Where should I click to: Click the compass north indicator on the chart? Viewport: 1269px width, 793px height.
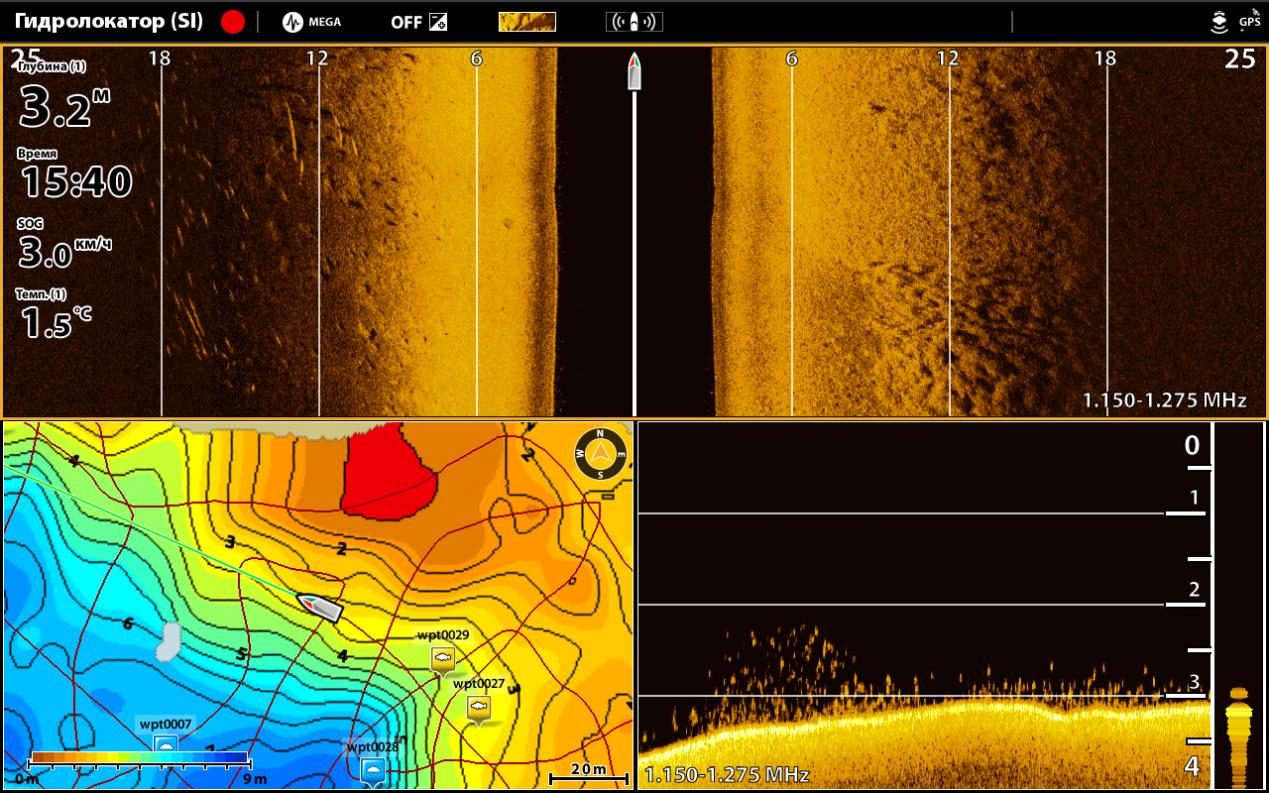pyautogui.click(x=600, y=453)
